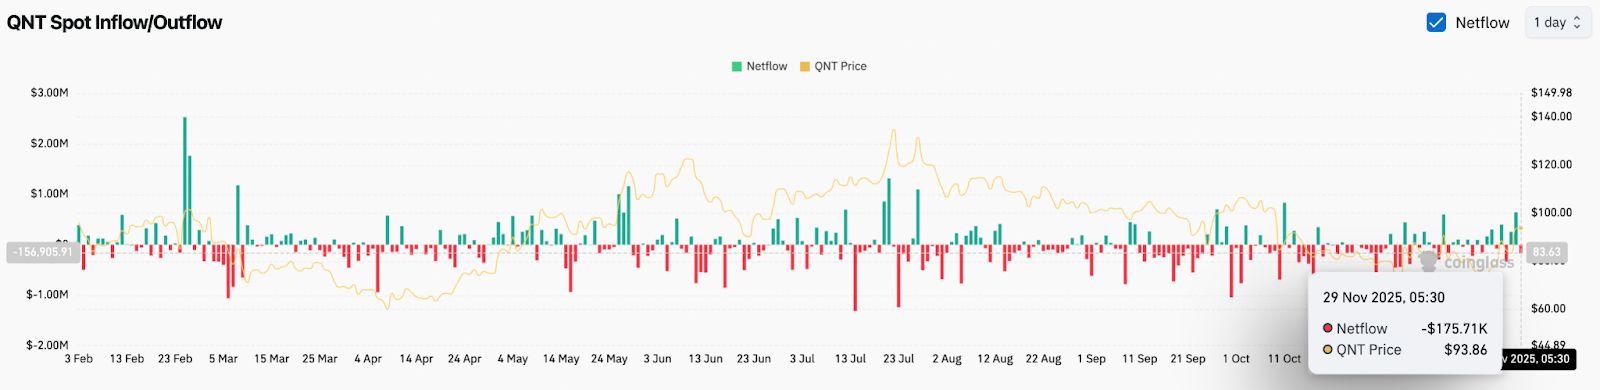Click the 23 Jul date label
1600x390 pixels.
[898, 359]
